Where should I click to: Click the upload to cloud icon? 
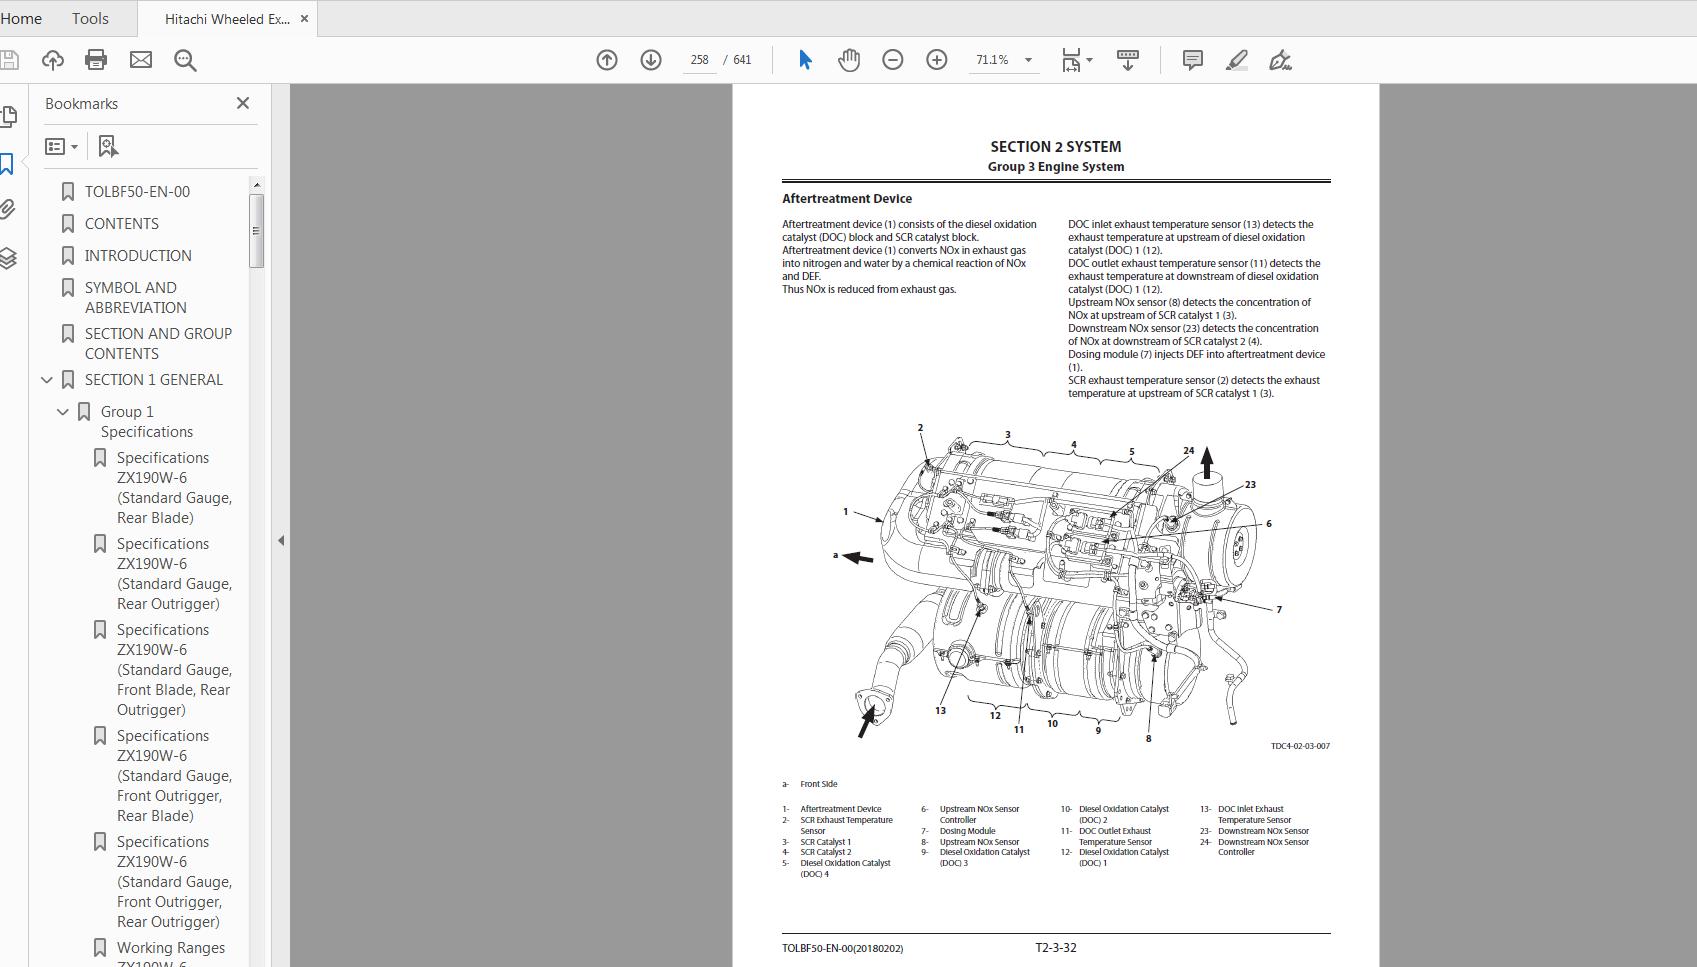(x=53, y=60)
